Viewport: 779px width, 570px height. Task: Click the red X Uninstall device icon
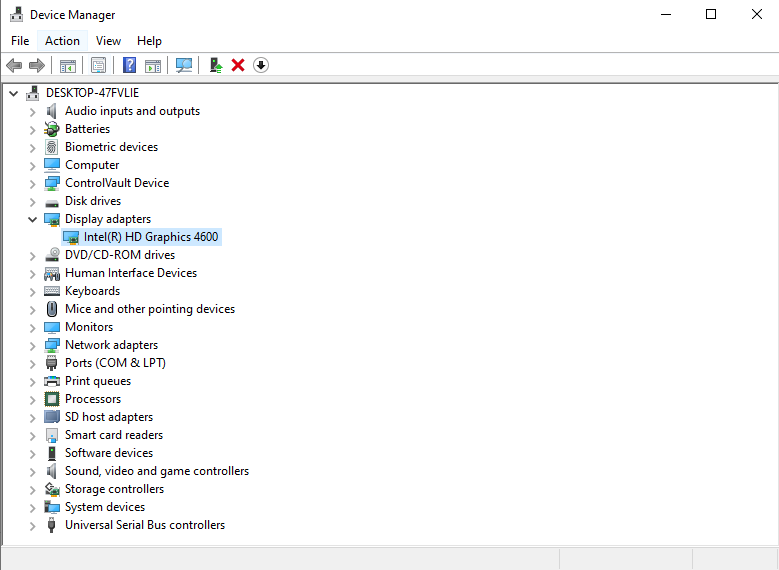pyautogui.click(x=238, y=65)
